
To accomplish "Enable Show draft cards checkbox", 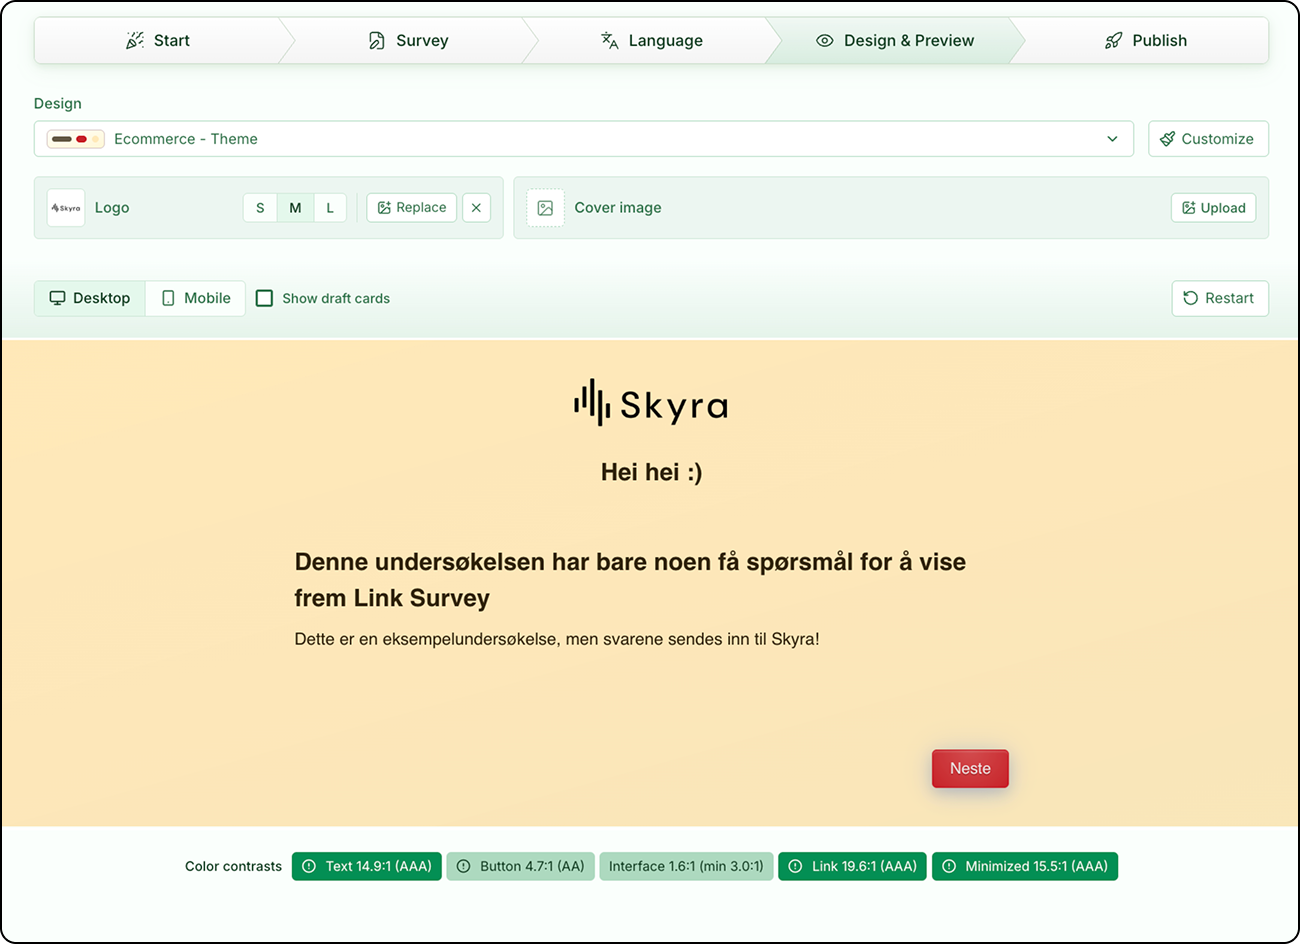I will coord(264,298).
